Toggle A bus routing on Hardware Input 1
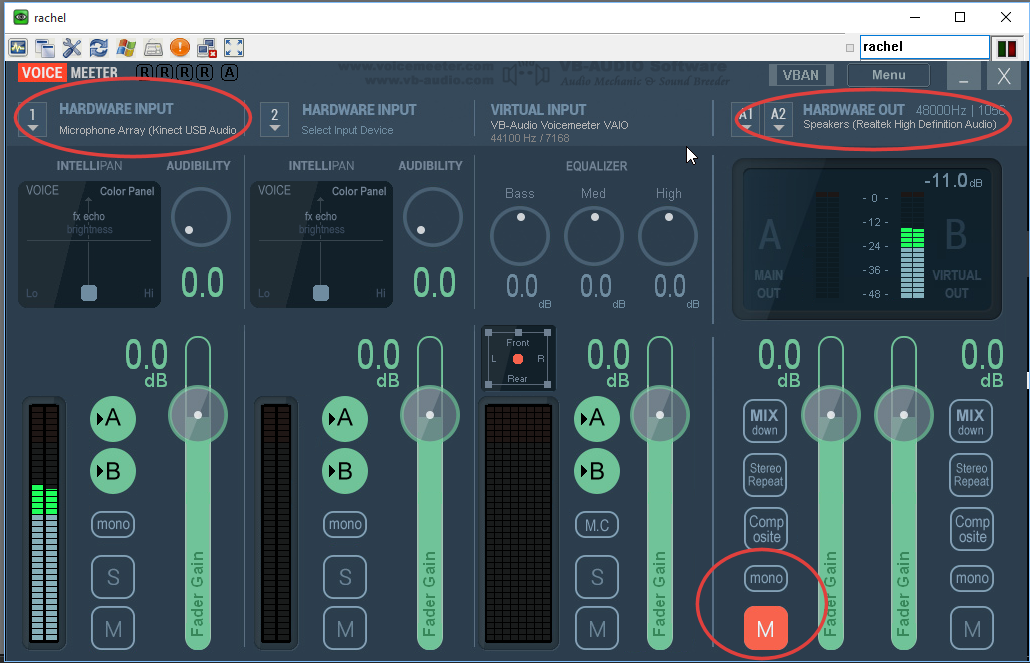 click(113, 418)
